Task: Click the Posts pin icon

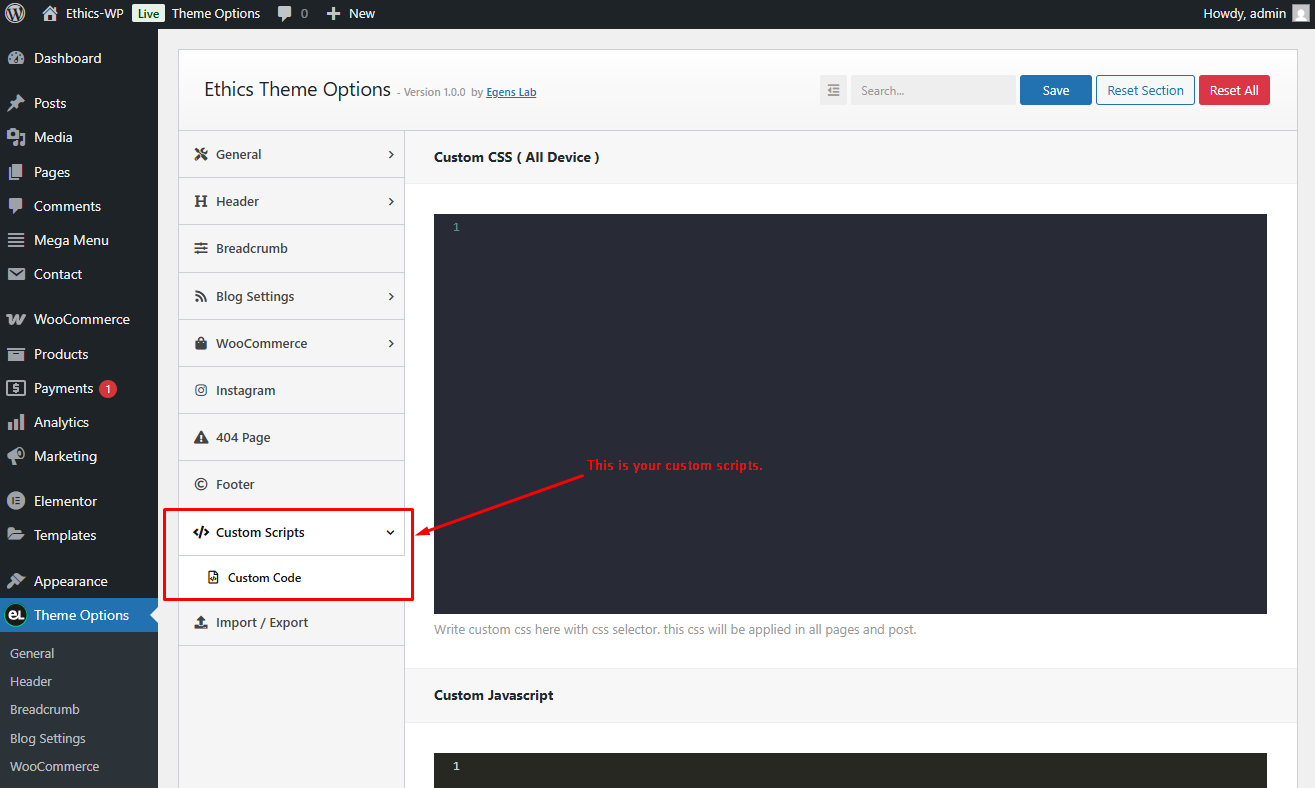Action: click(x=16, y=103)
